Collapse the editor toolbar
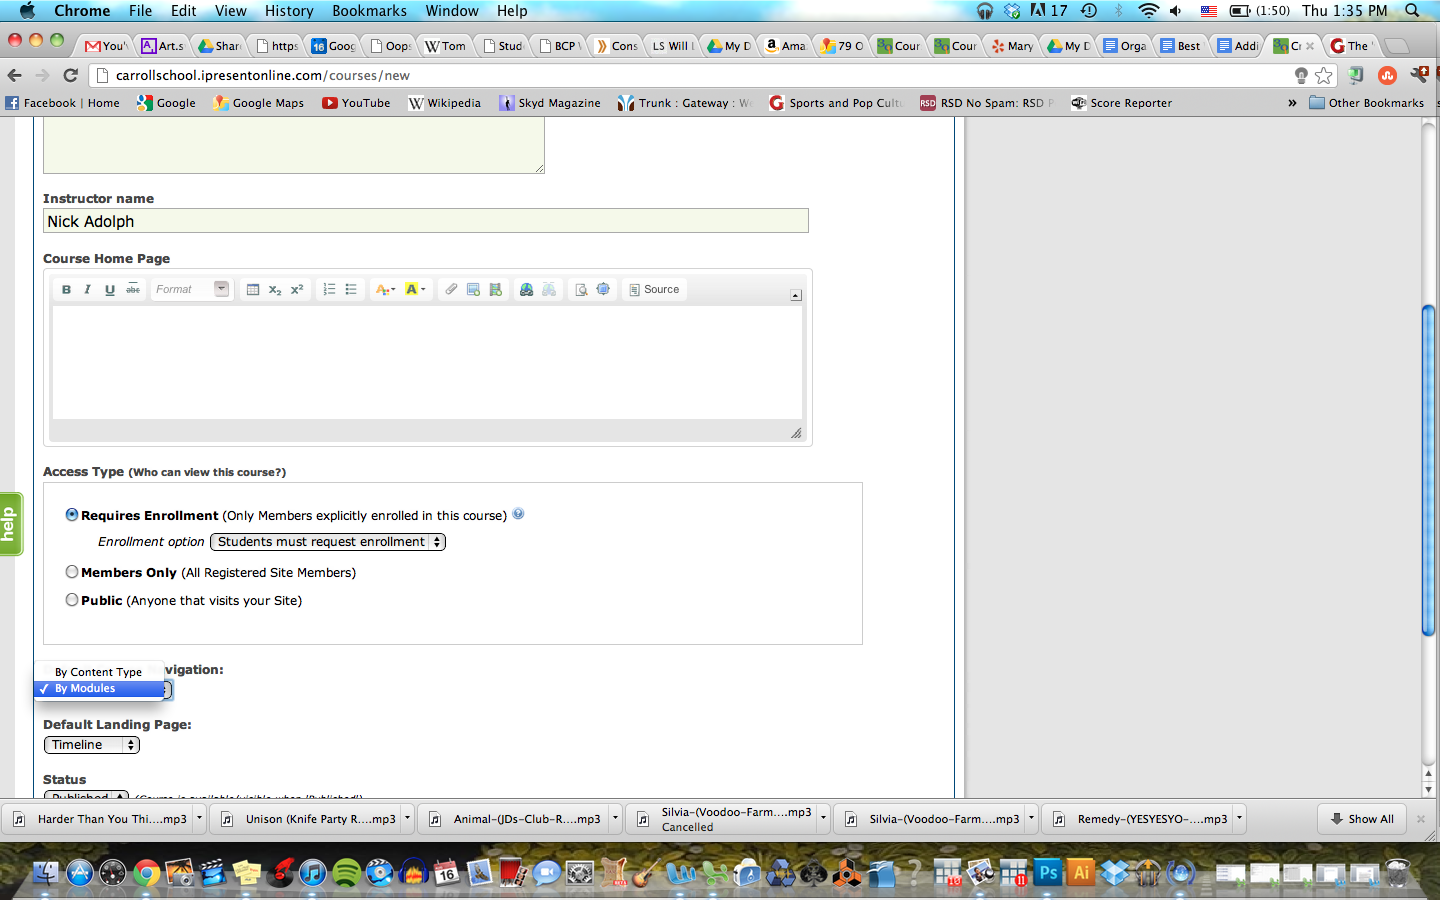 tap(796, 295)
